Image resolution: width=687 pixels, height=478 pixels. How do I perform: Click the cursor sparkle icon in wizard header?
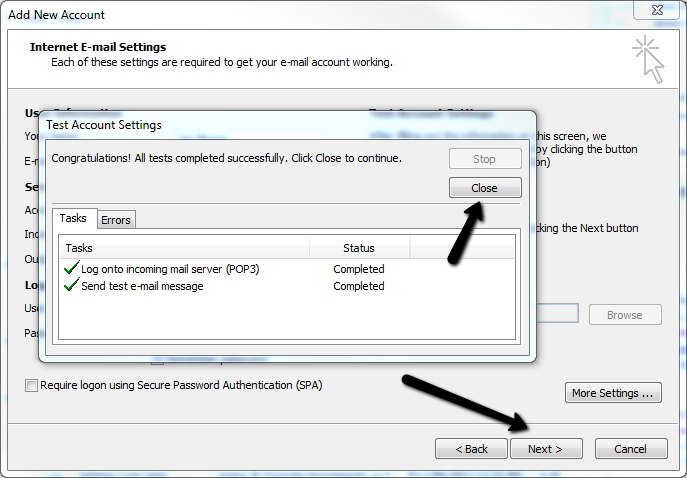[648, 58]
